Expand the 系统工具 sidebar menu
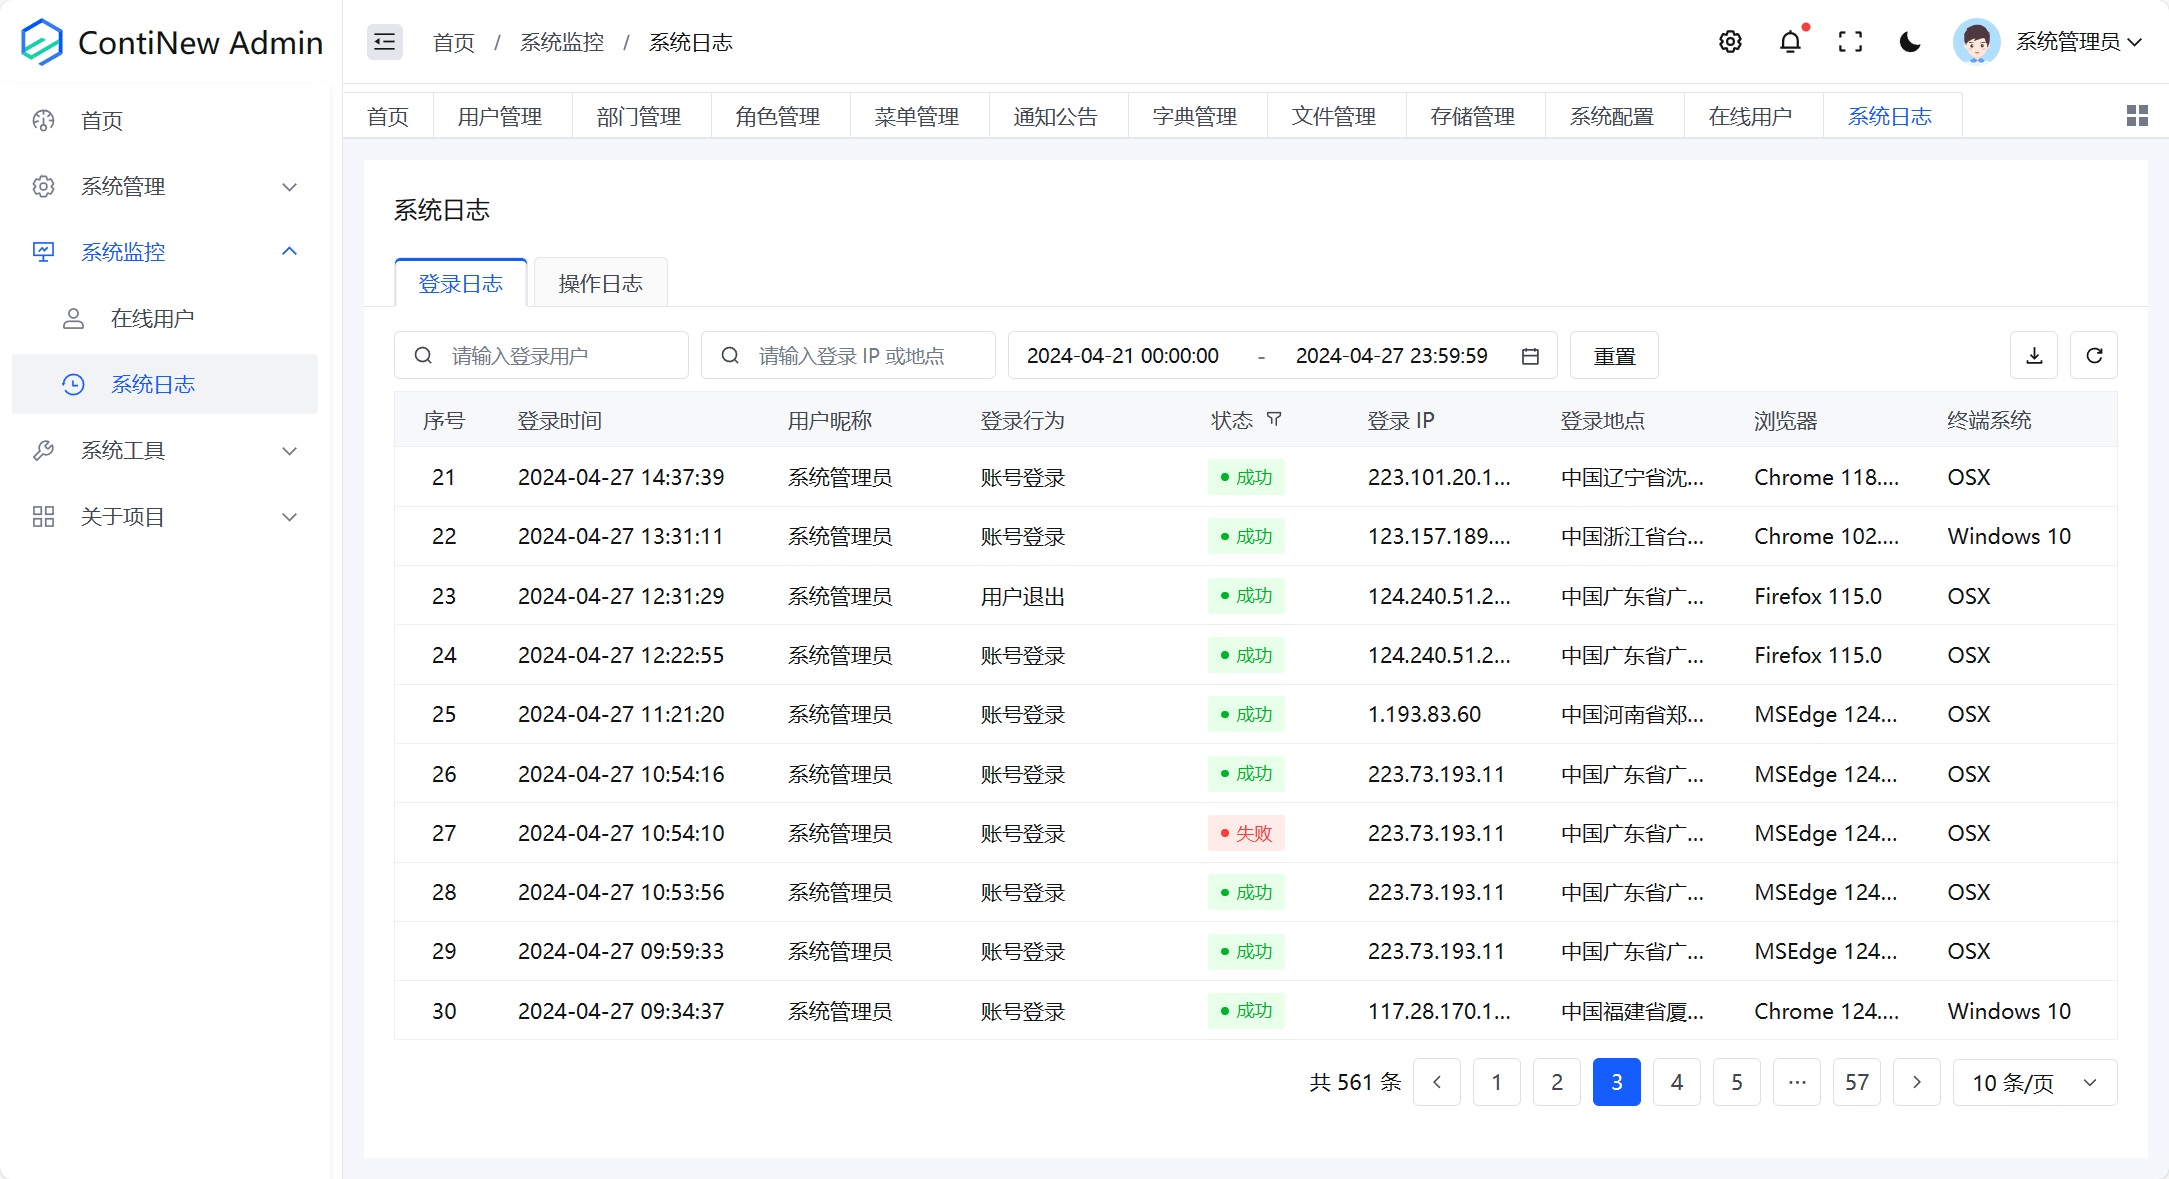This screenshot has height=1179, width=2169. pos(123,450)
